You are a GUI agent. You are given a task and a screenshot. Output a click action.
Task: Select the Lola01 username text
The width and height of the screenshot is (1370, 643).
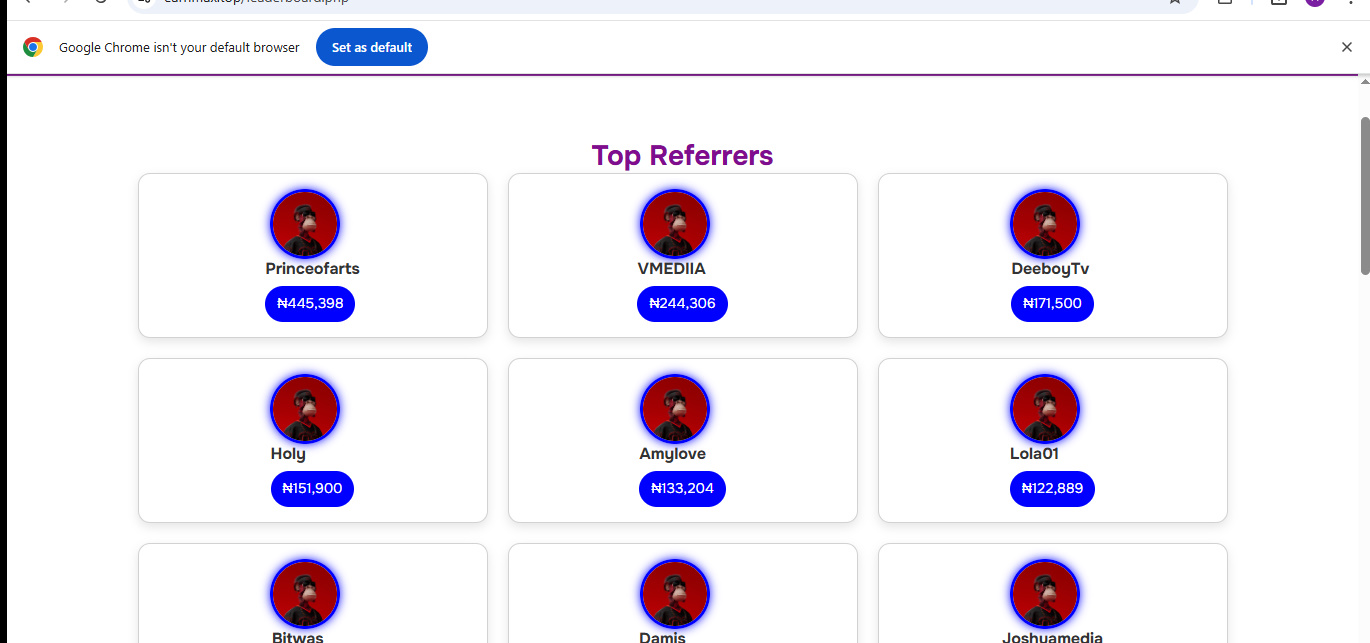point(1034,454)
